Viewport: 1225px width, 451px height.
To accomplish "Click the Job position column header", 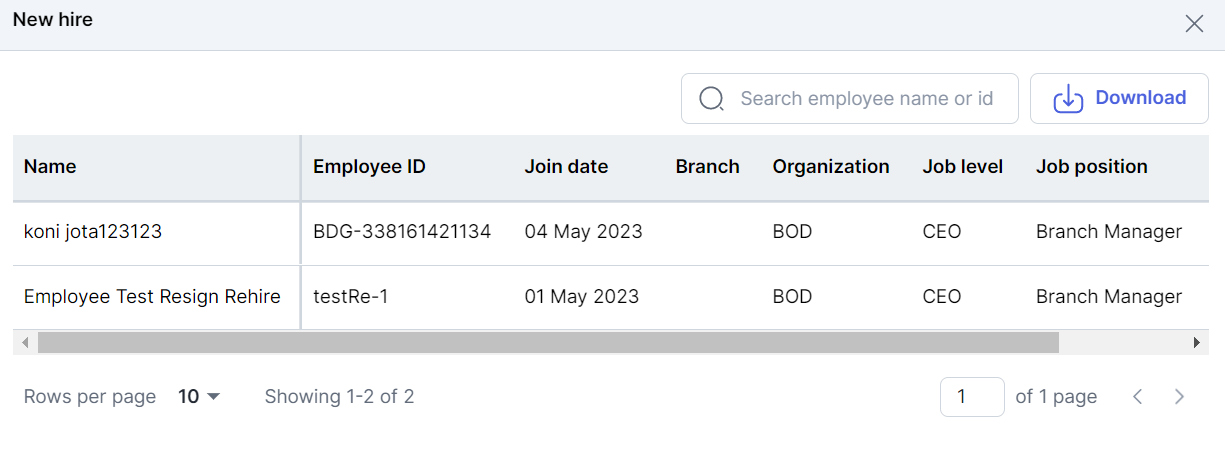I will (1091, 167).
